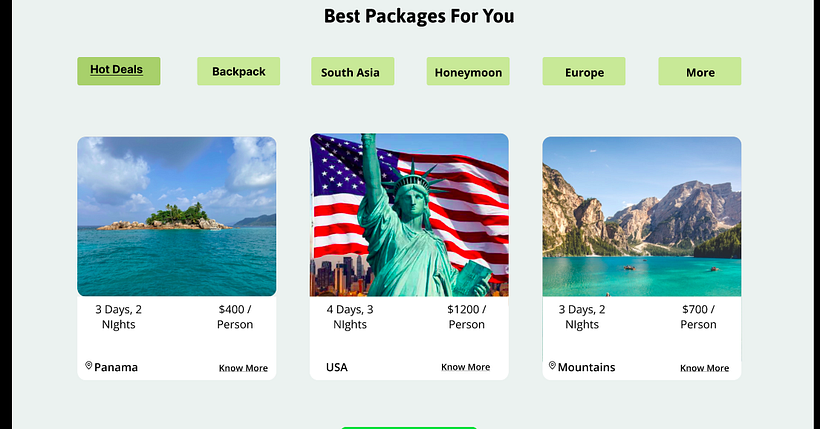Click the Panama destination label
The height and width of the screenshot is (429, 820).
[116, 367]
